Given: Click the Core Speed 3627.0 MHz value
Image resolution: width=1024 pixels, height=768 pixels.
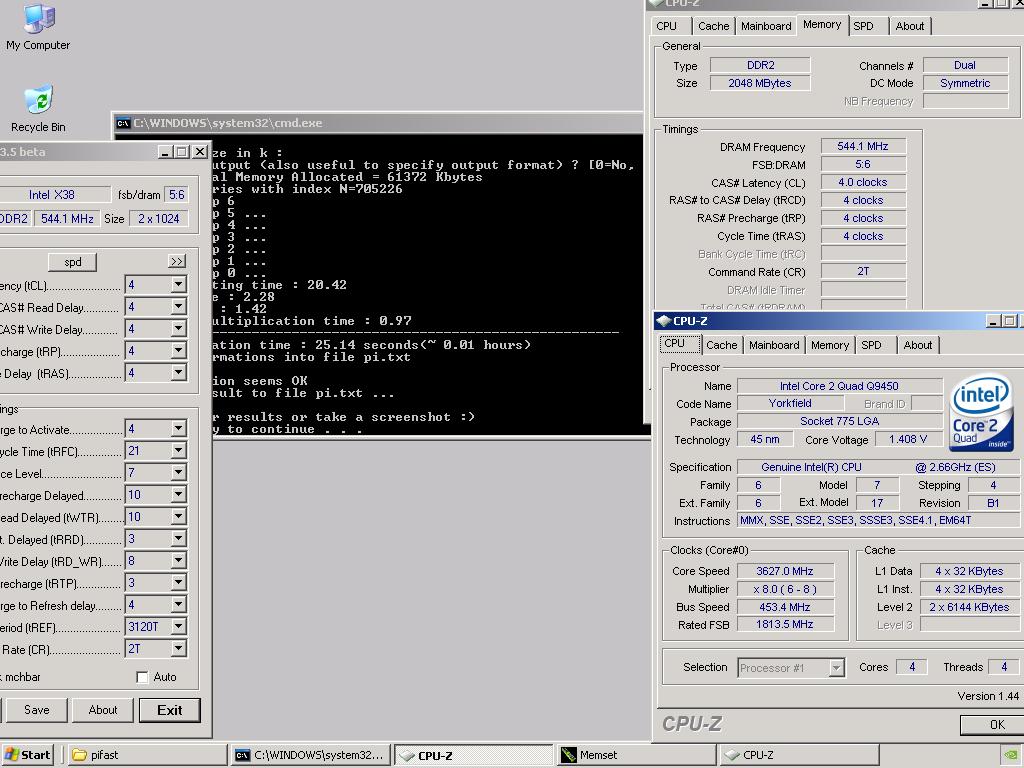Looking at the screenshot, I should coord(785,571).
